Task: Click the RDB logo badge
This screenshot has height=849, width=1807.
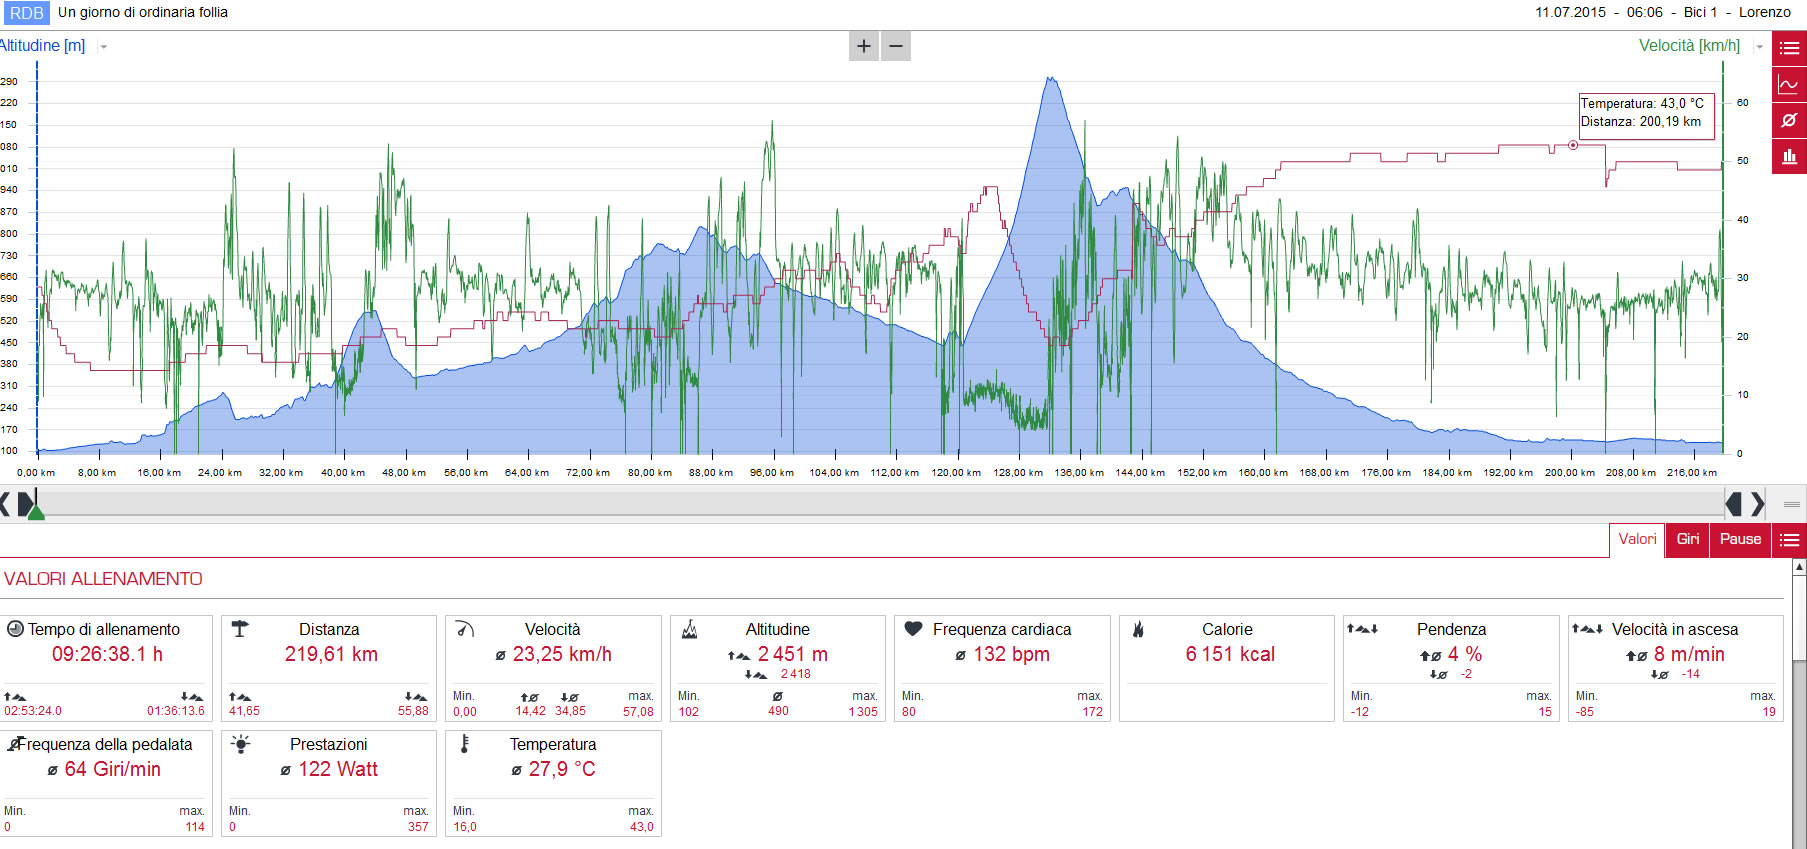Action: [26, 13]
